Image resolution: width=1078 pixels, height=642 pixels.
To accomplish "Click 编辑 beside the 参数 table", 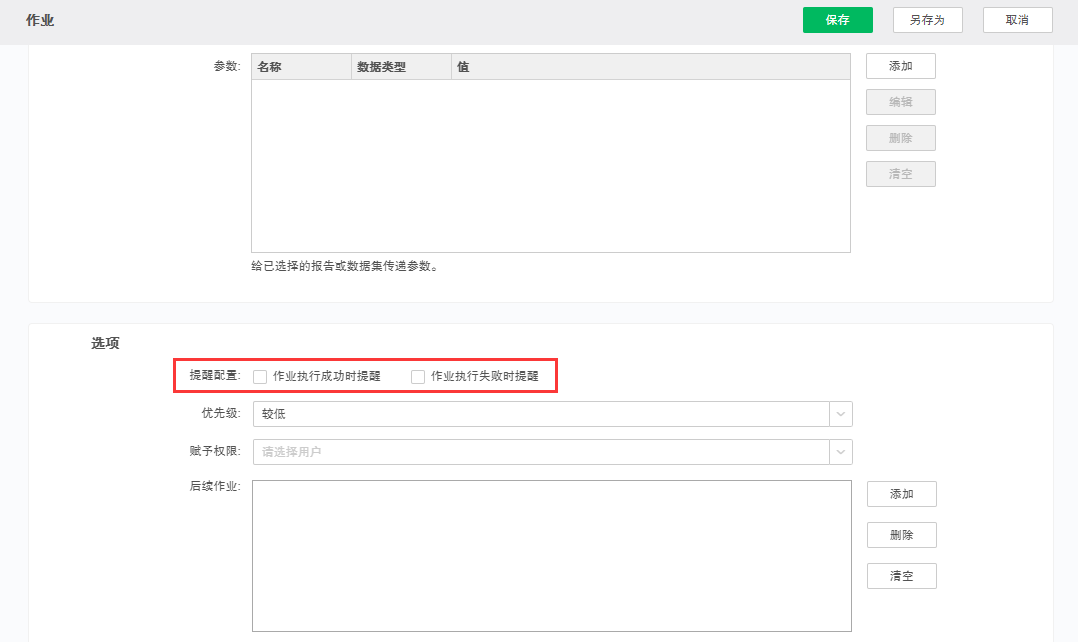I will point(900,102).
